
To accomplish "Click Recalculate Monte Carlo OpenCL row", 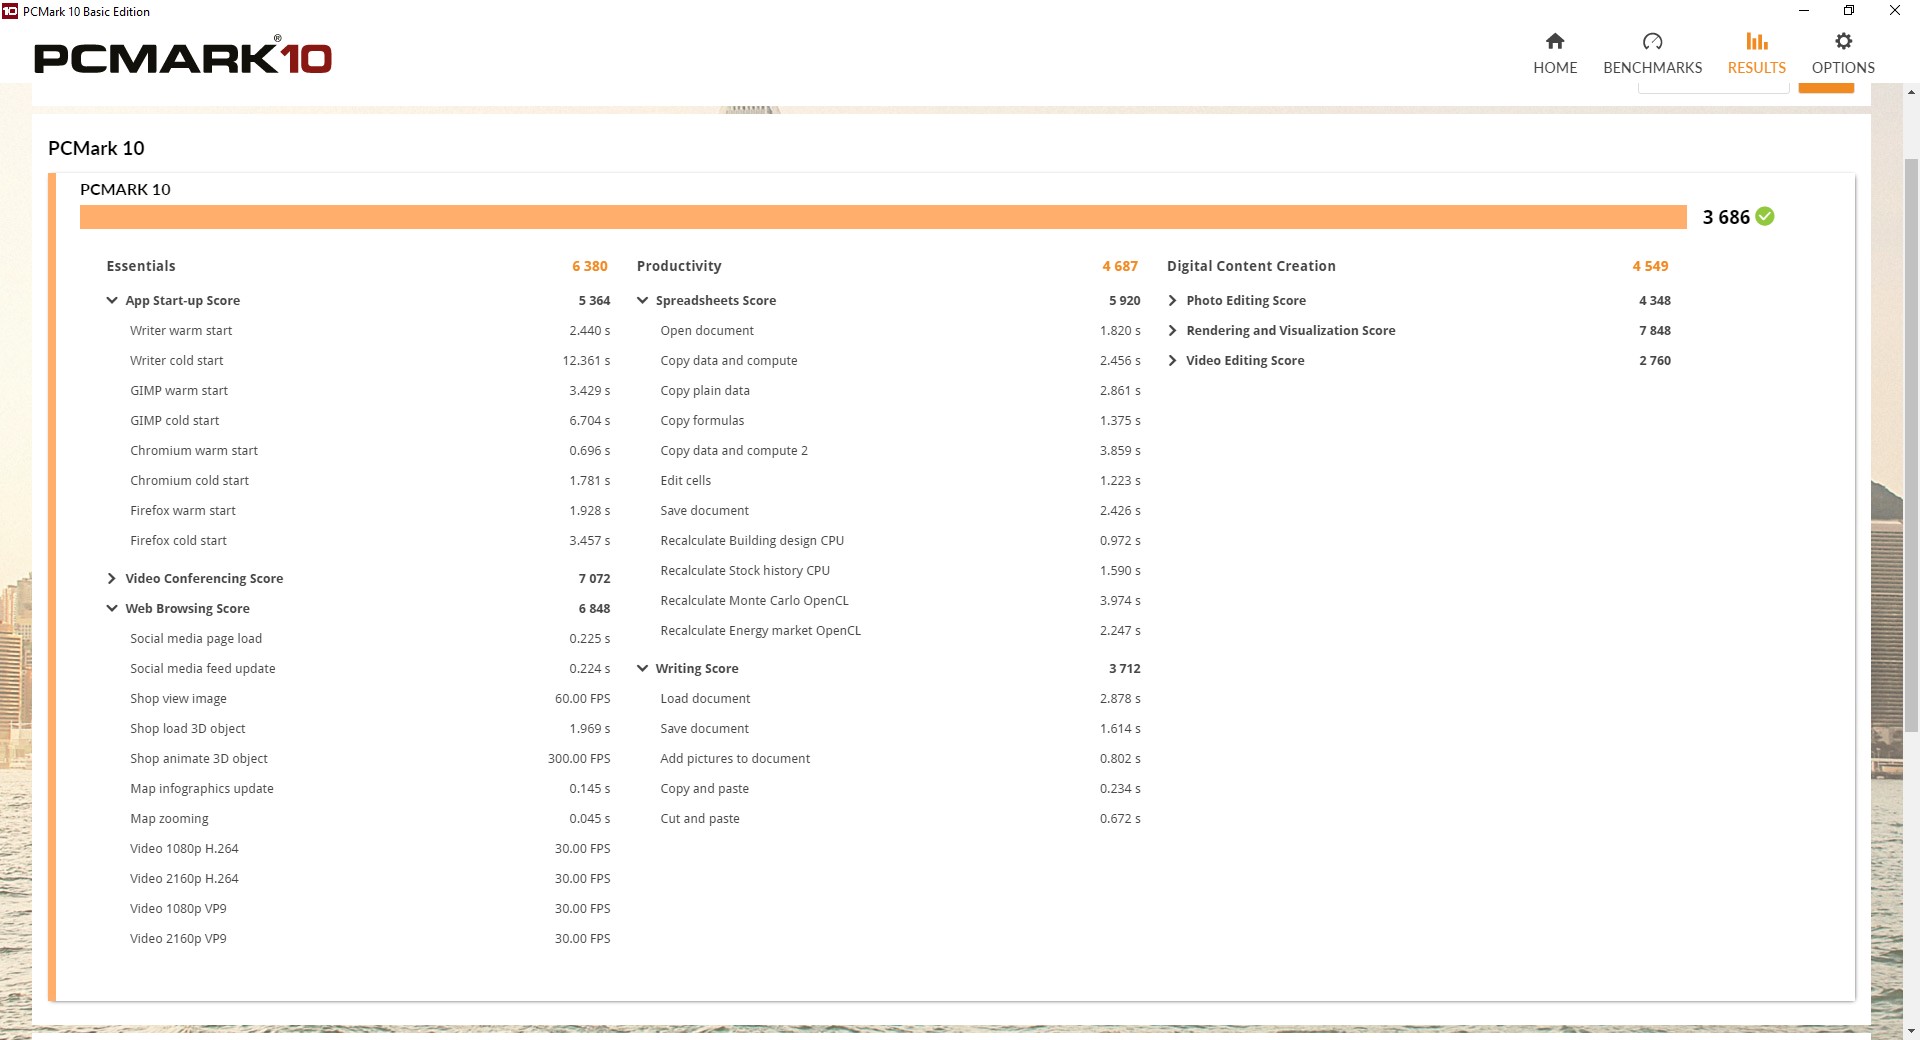I will (x=900, y=600).
